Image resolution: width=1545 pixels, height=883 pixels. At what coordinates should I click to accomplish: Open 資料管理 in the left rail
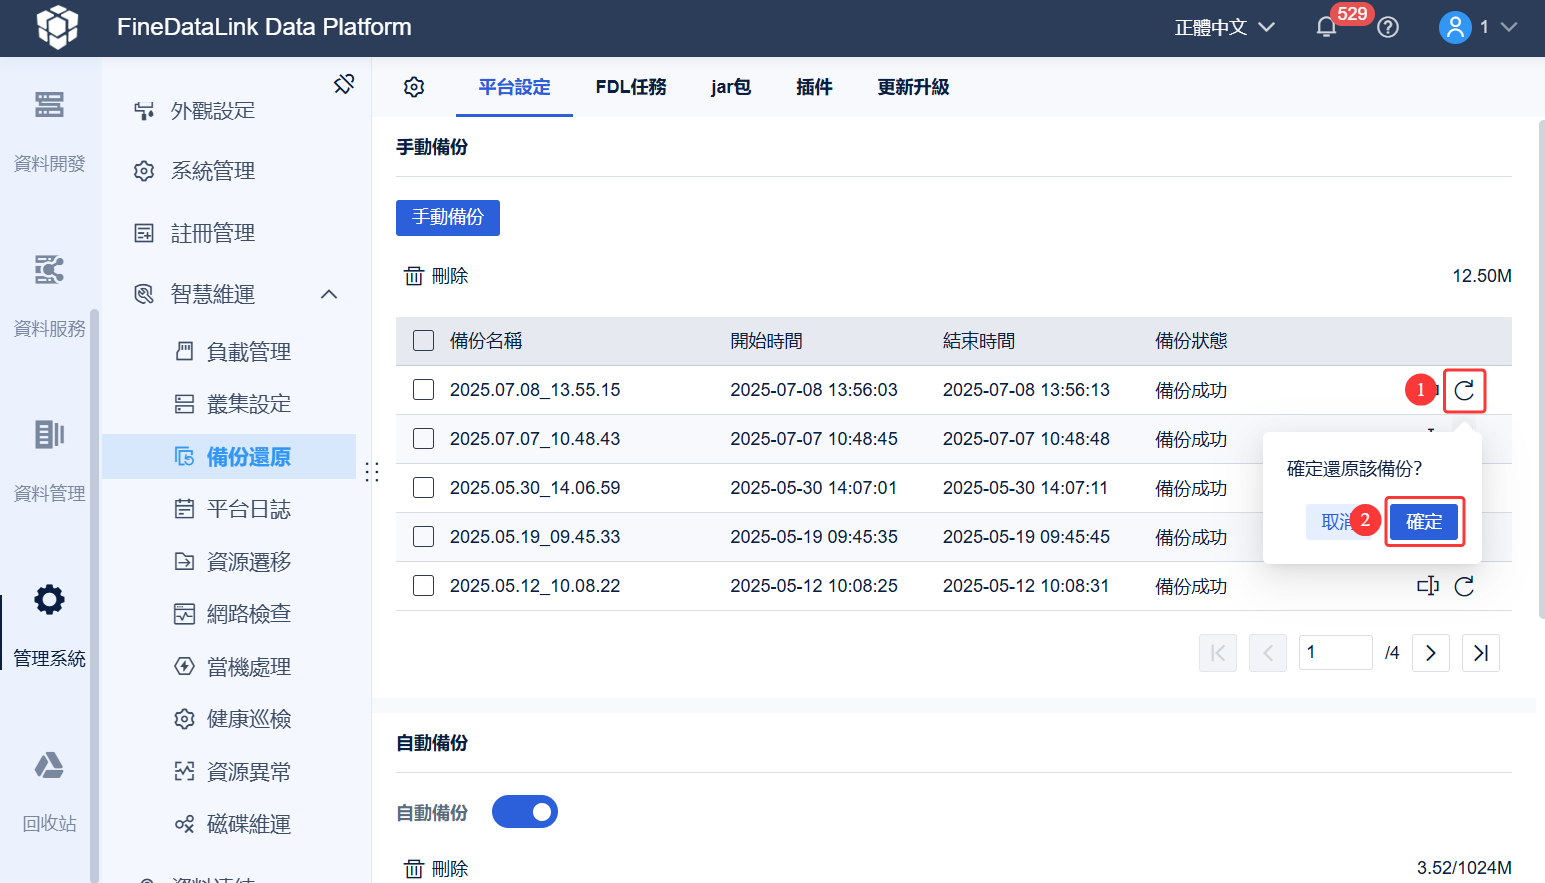tap(49, 461)
